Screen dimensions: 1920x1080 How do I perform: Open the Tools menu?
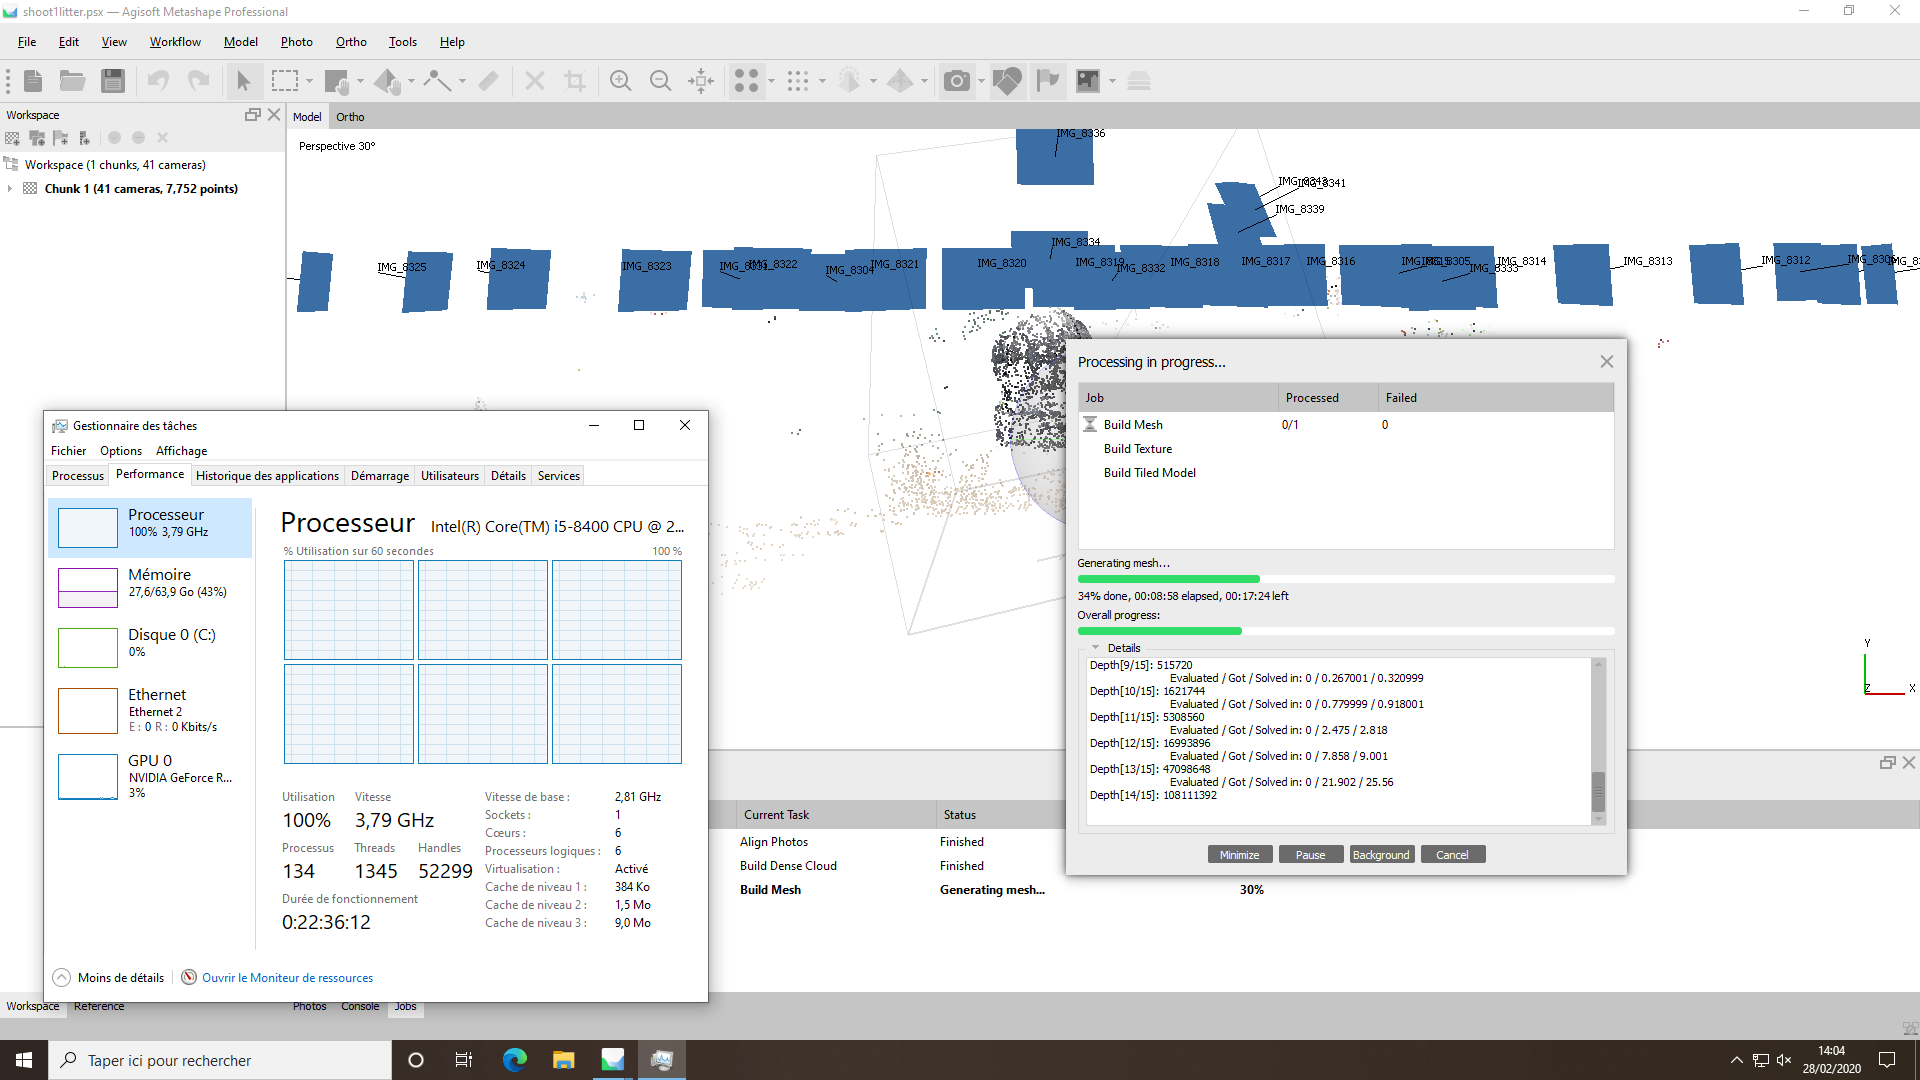click(x=403, y=42)
